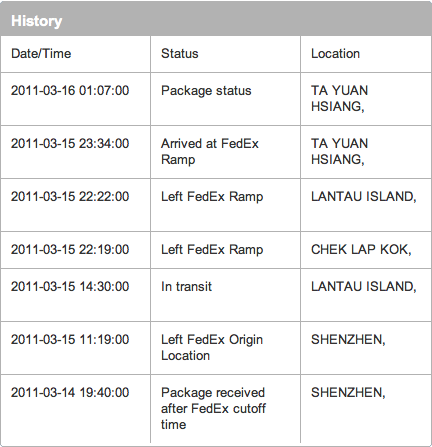Click the Package status entry
432x447 pixels.
pyautogui.click(x=206, y=91)
